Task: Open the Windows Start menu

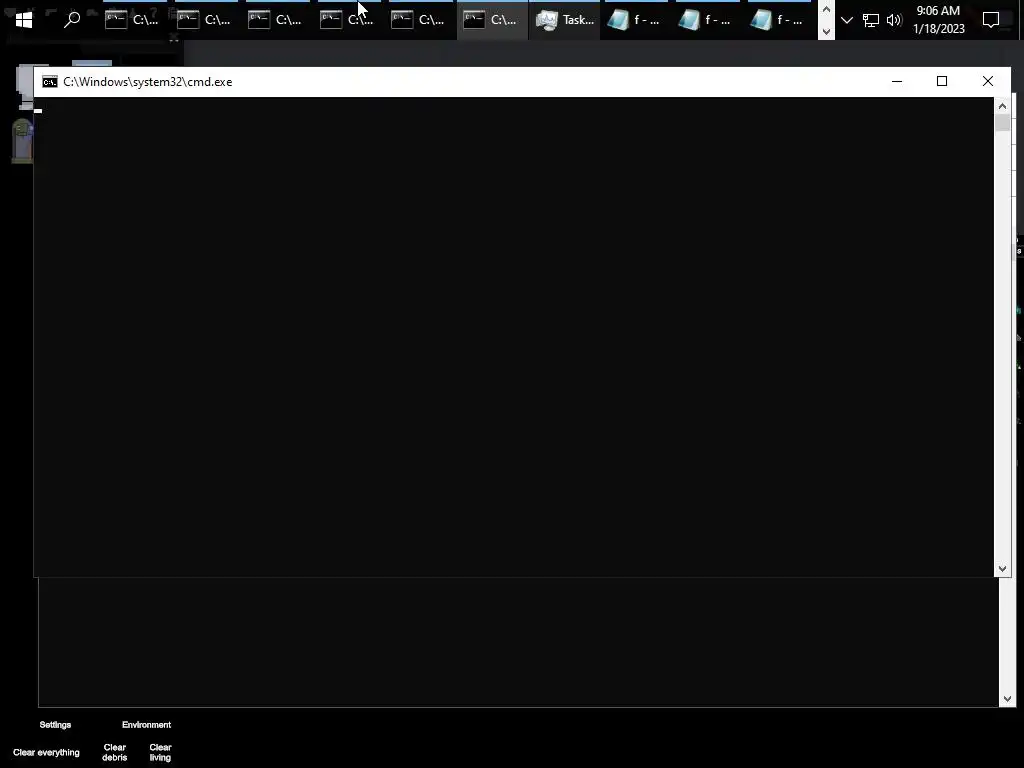Action: pos(24,20)
